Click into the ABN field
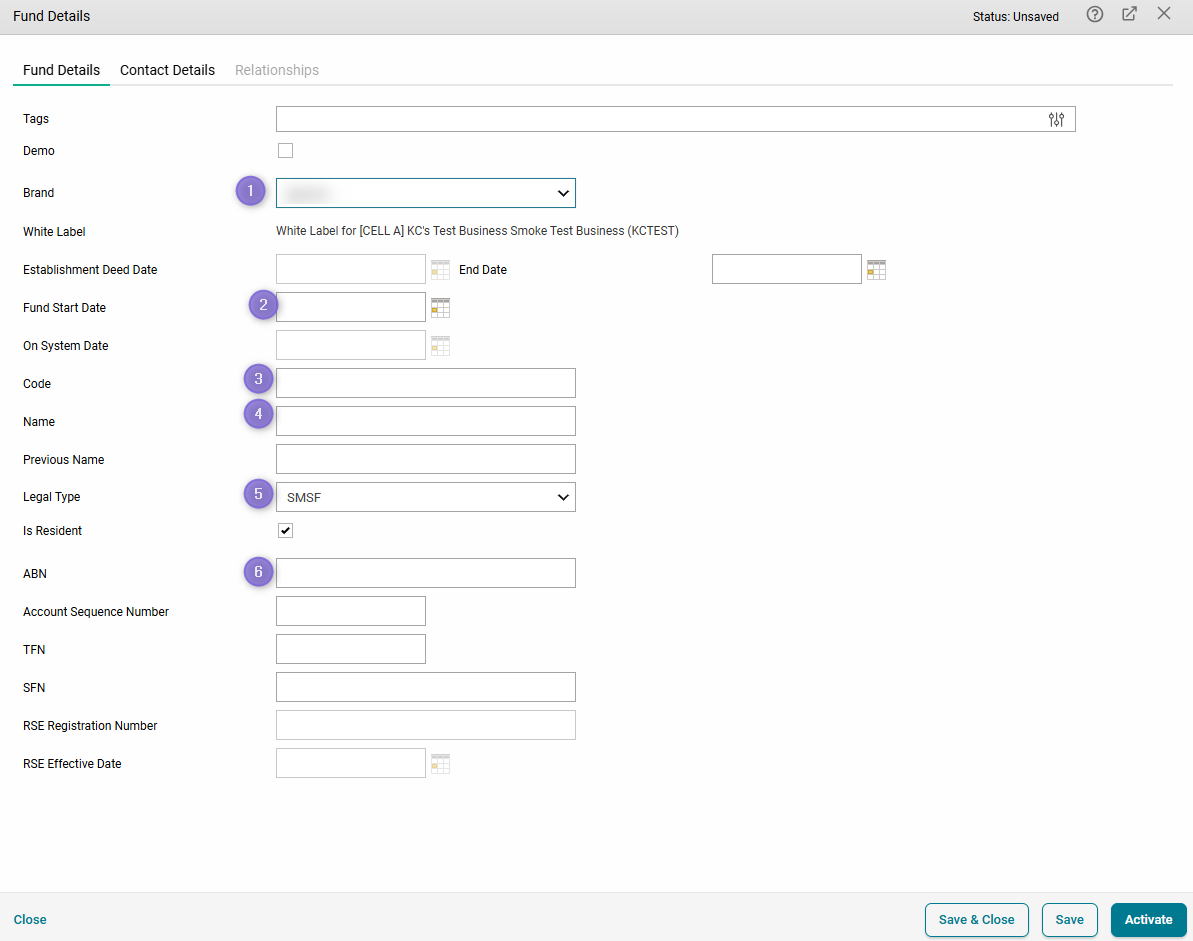The width and height of the screenshot is (1193, 941). 425,574
